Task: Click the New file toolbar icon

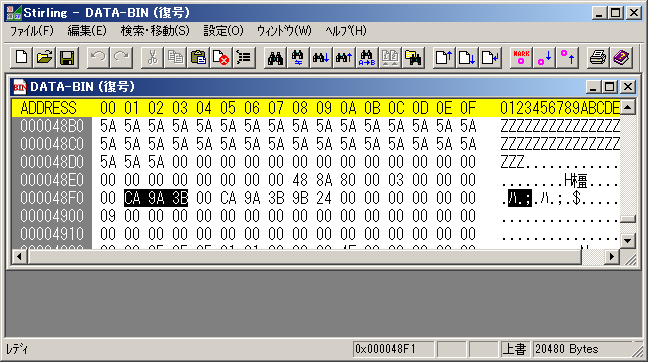Action: click(21, 57)
